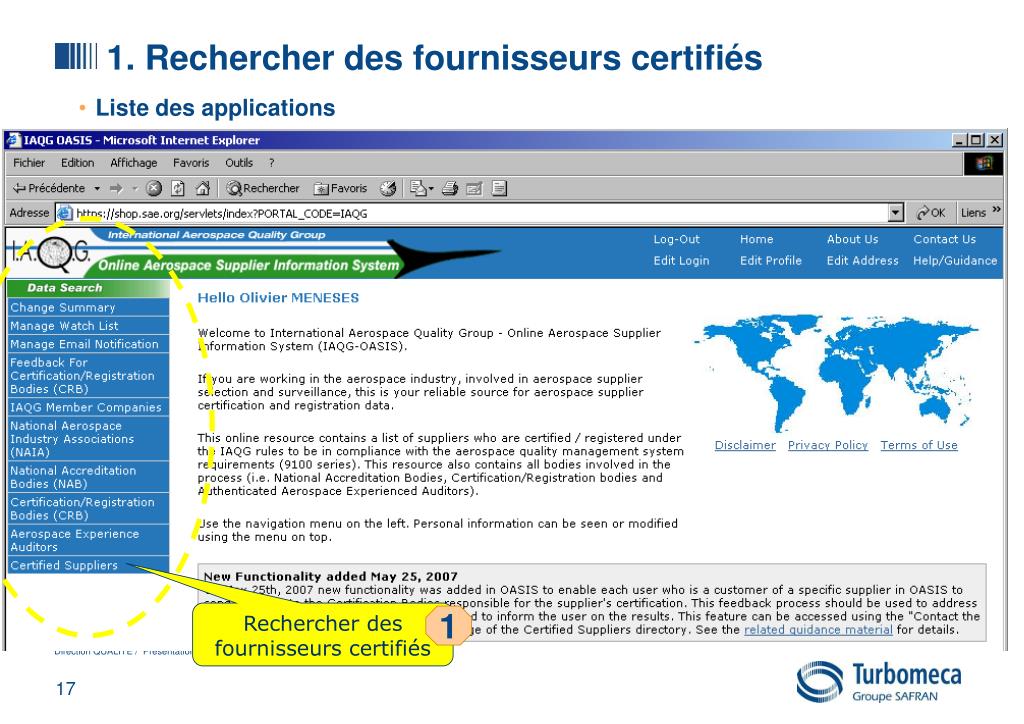
Task: Open Certified Suppliers in the left menu
Action: pyautogui.click(x=88, y=565)
